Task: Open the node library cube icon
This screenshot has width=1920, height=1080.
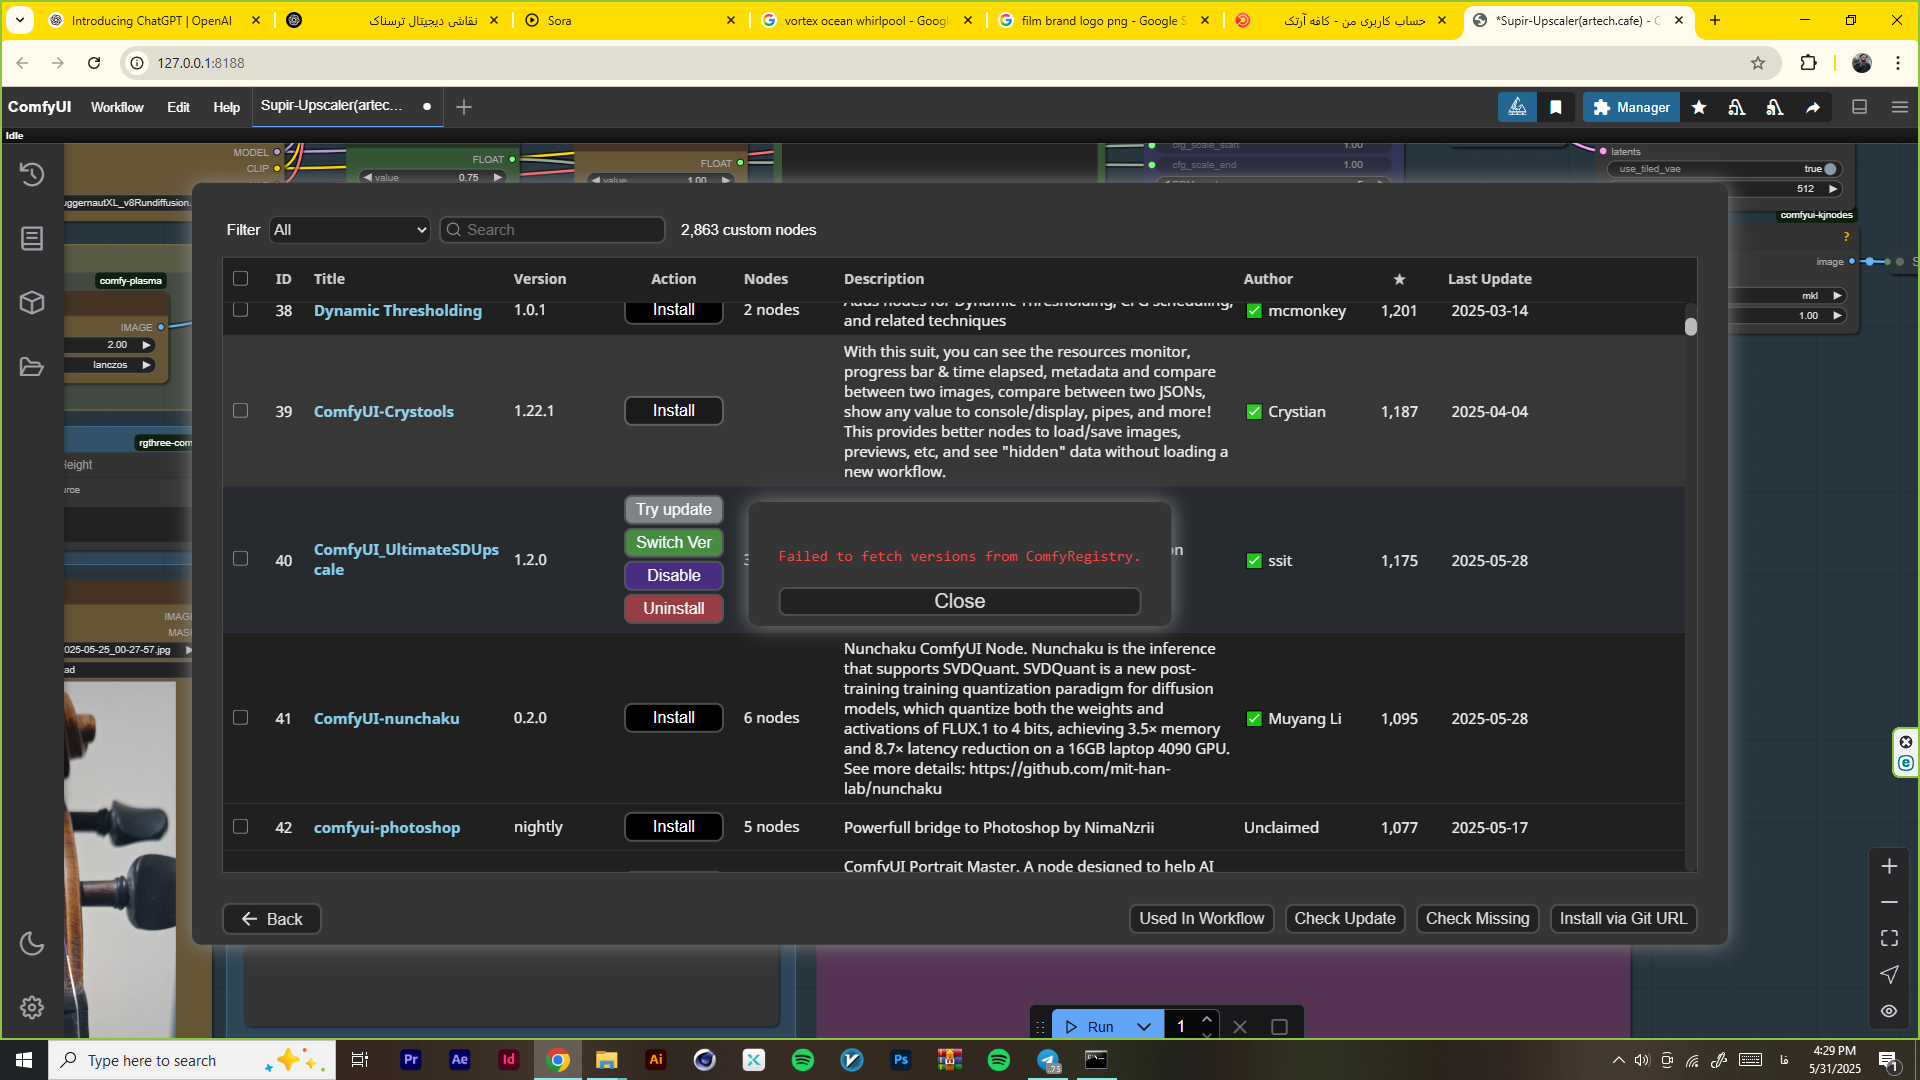Action: pos(32,303)
